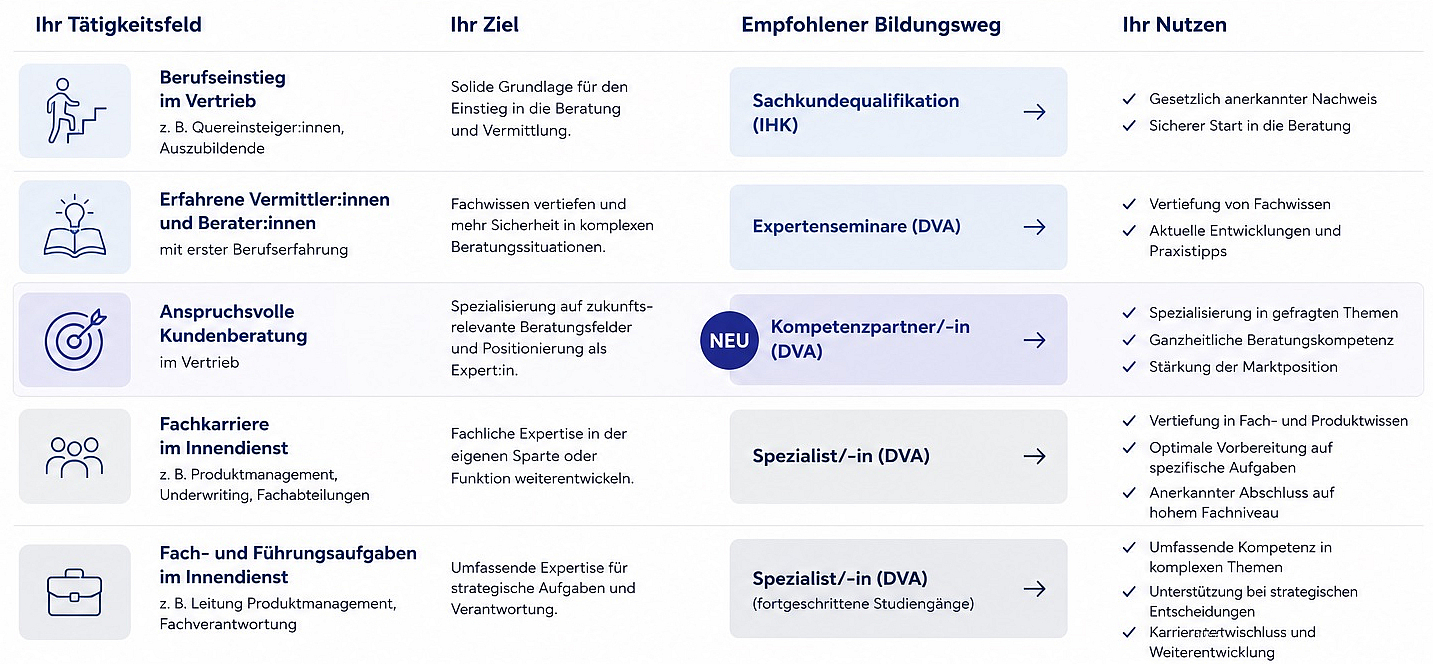This screenshot has width=1433, height=664.
Task: Click the arrow beside Expertenseminare (DVA)
Action: coord(1035,227)
